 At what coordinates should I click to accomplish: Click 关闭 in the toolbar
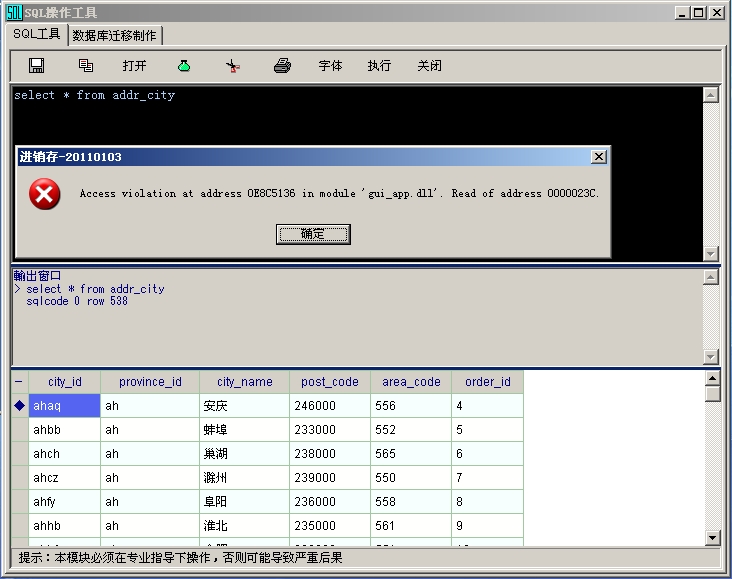coord(429,66)
